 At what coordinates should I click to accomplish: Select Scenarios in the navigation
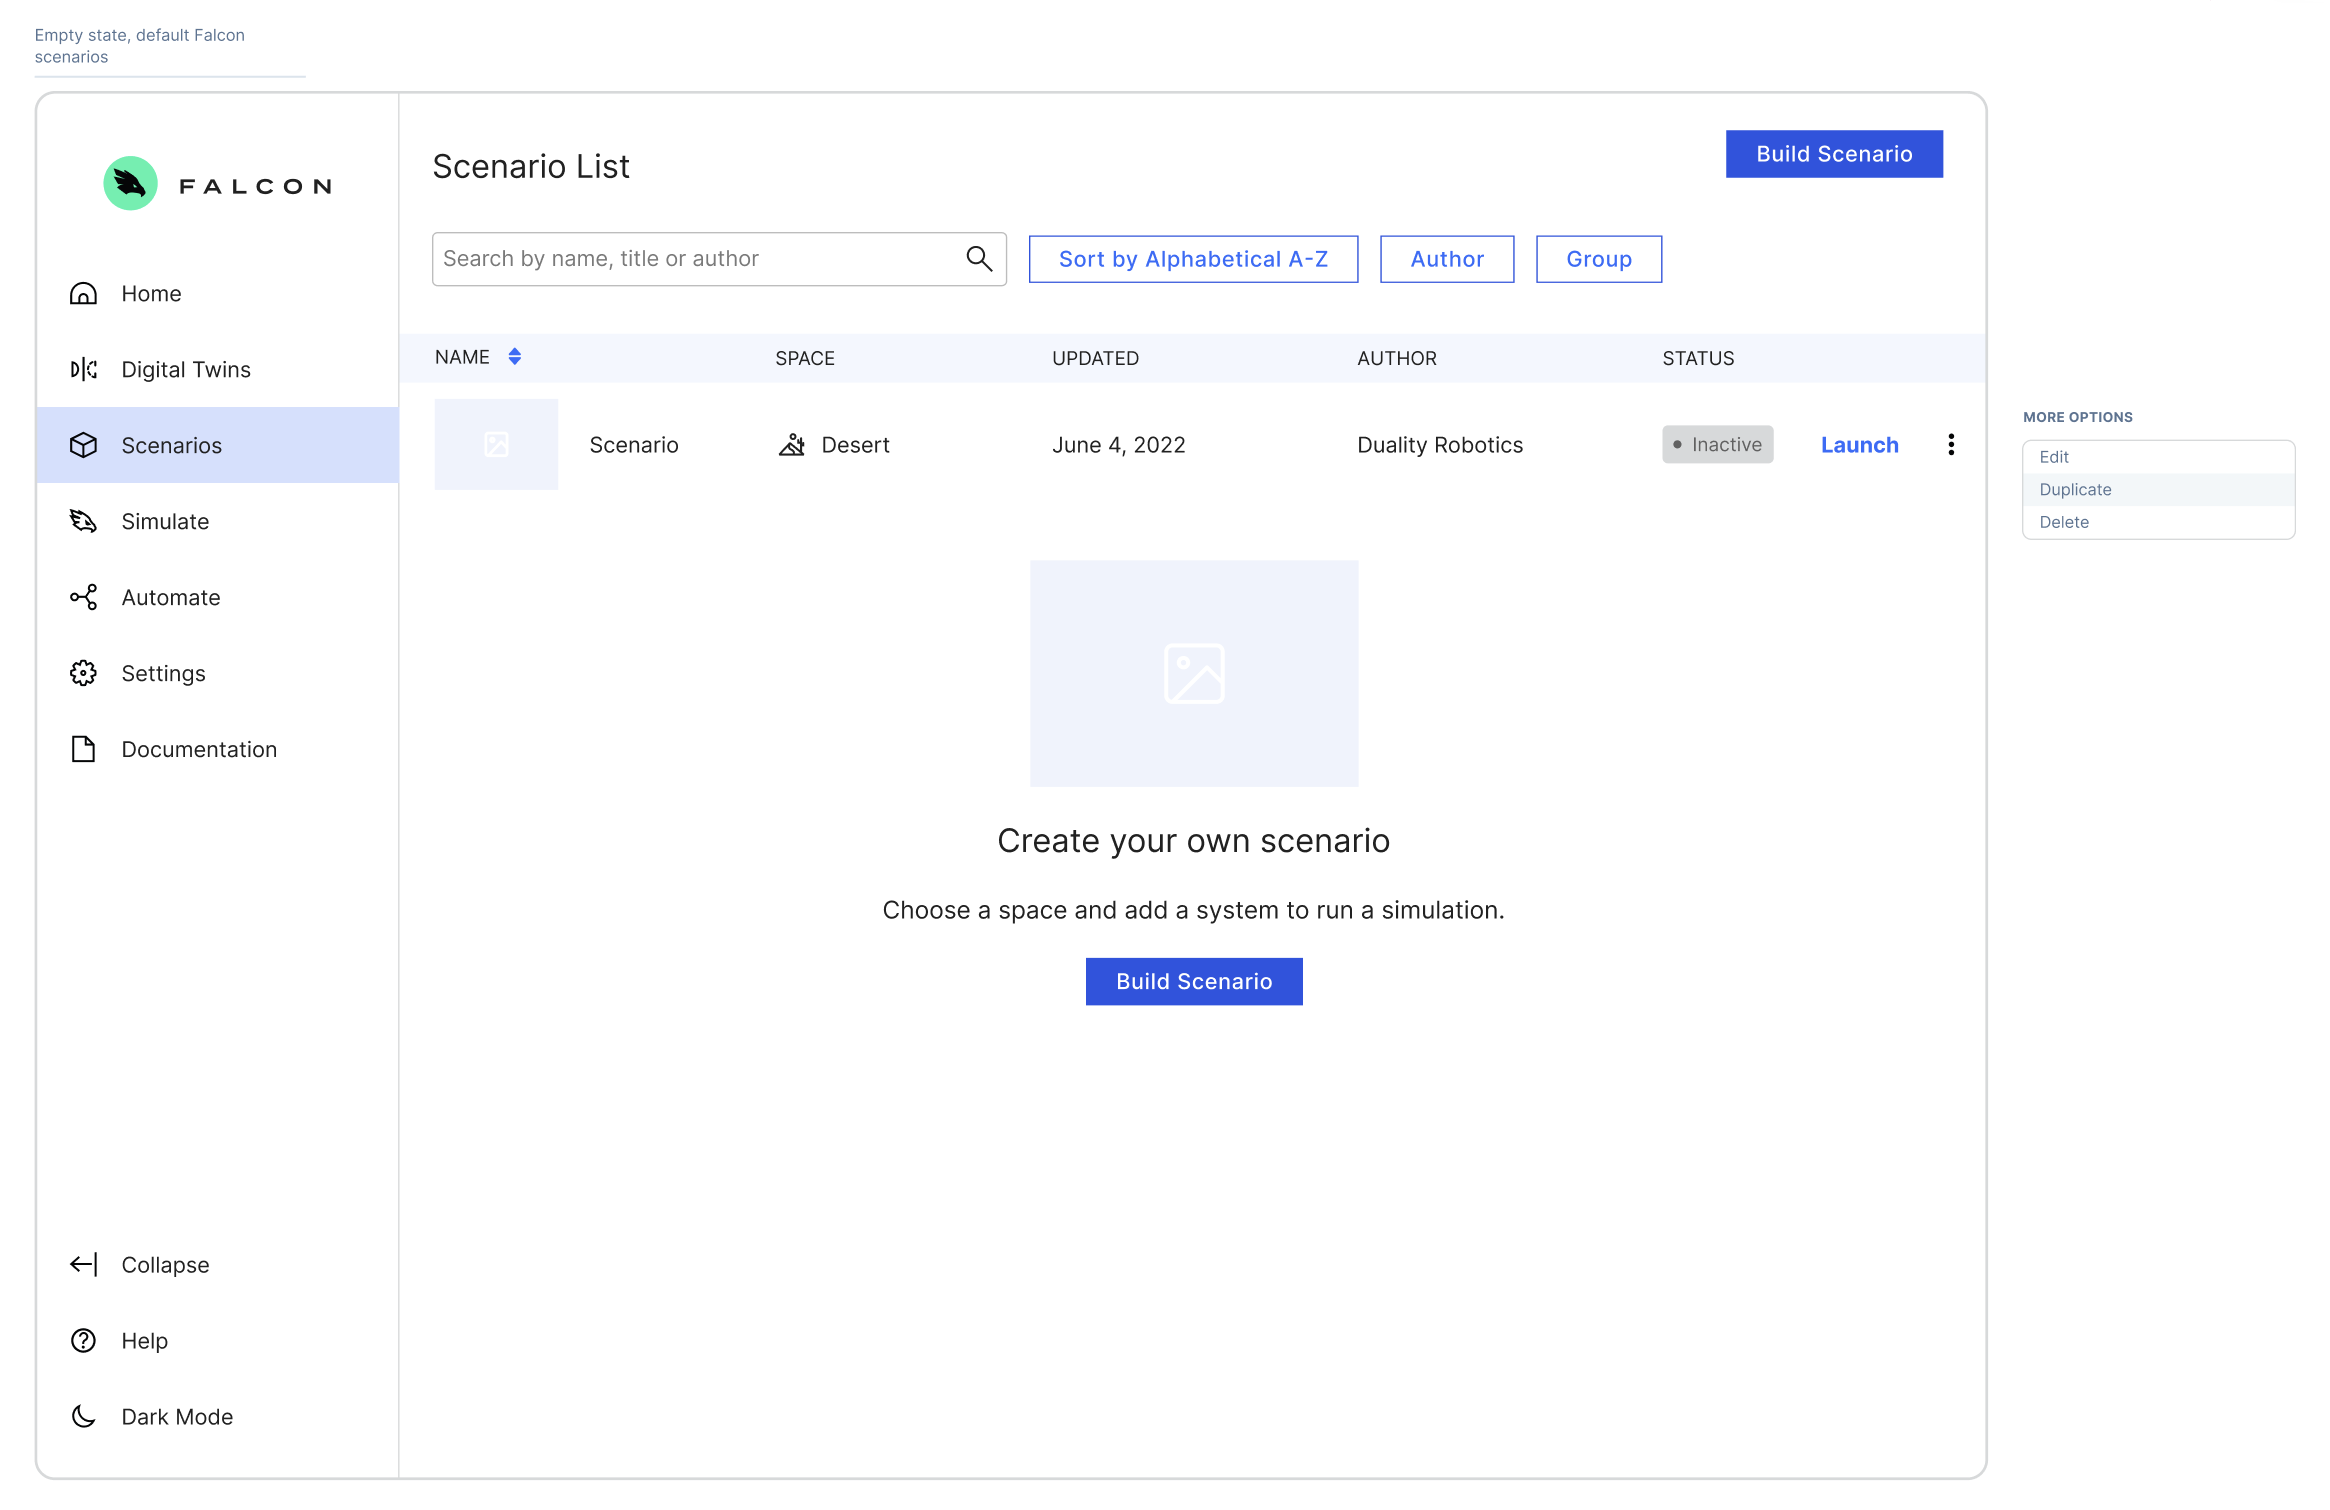(x=171, y=445)
